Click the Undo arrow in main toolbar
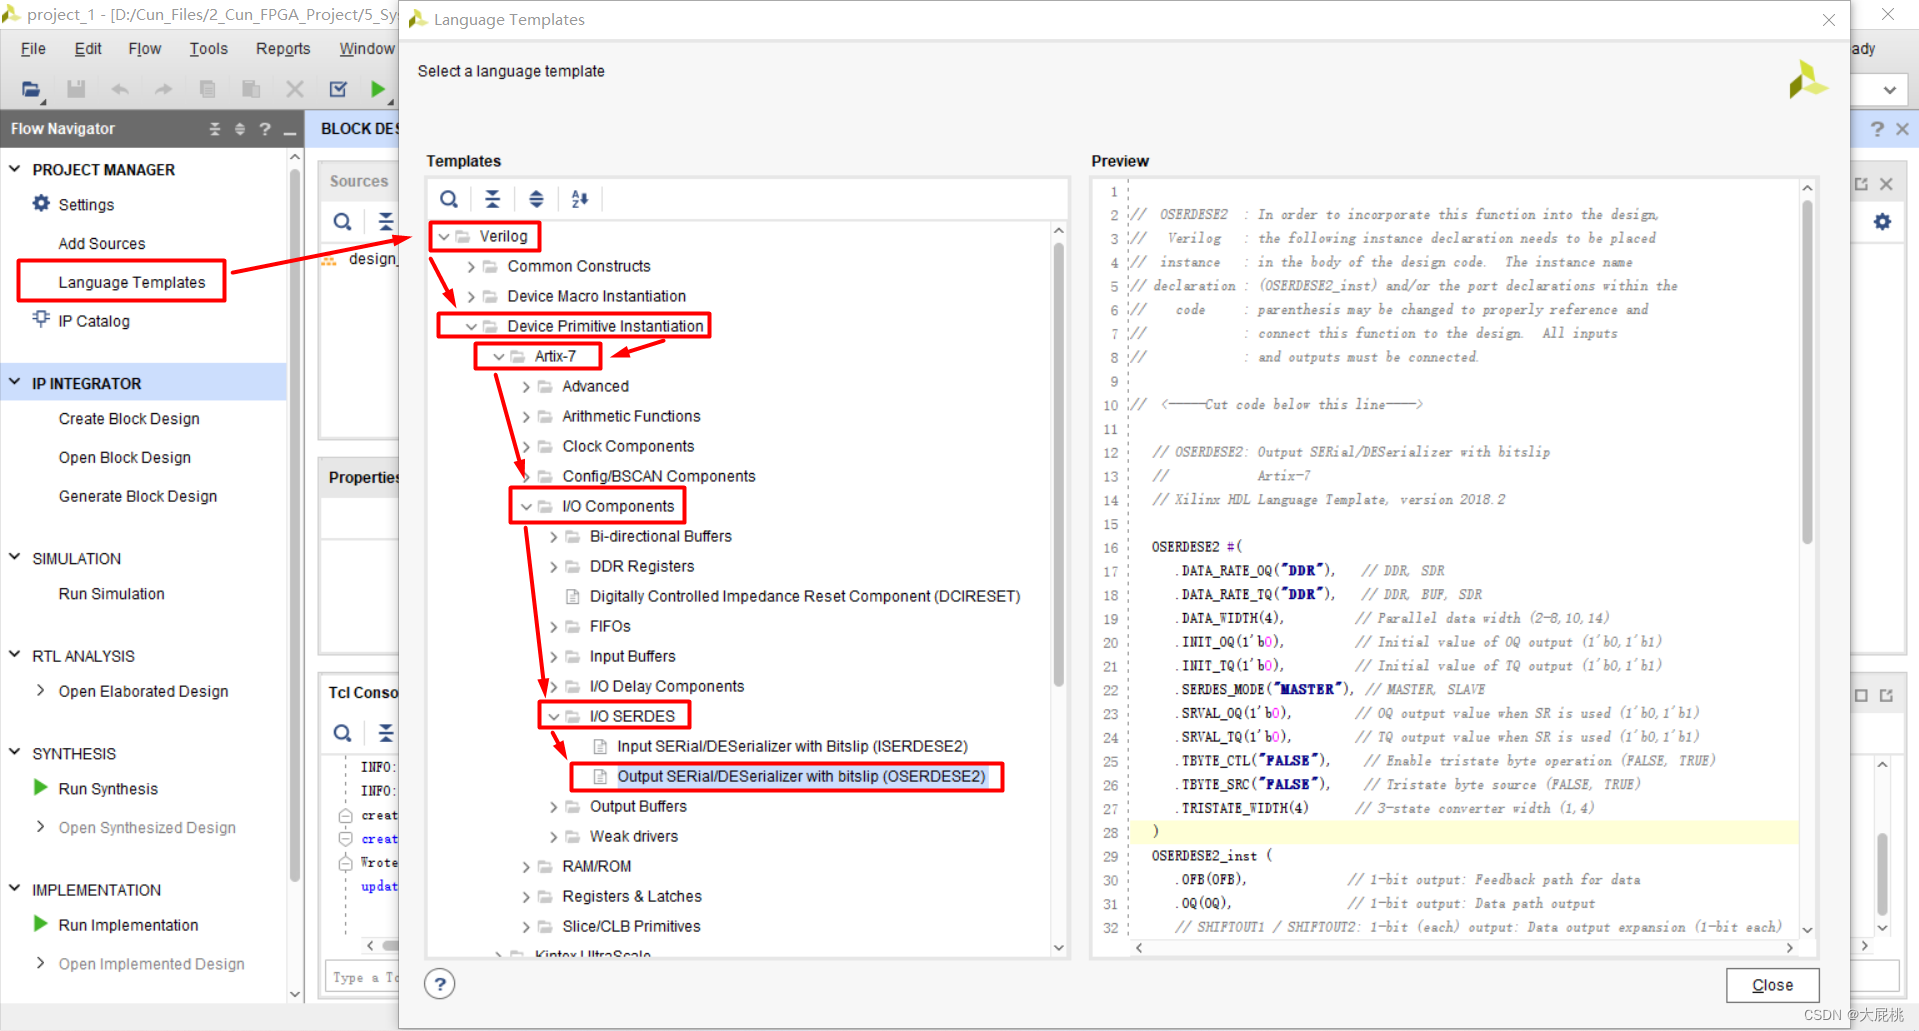 pos(120,89)
